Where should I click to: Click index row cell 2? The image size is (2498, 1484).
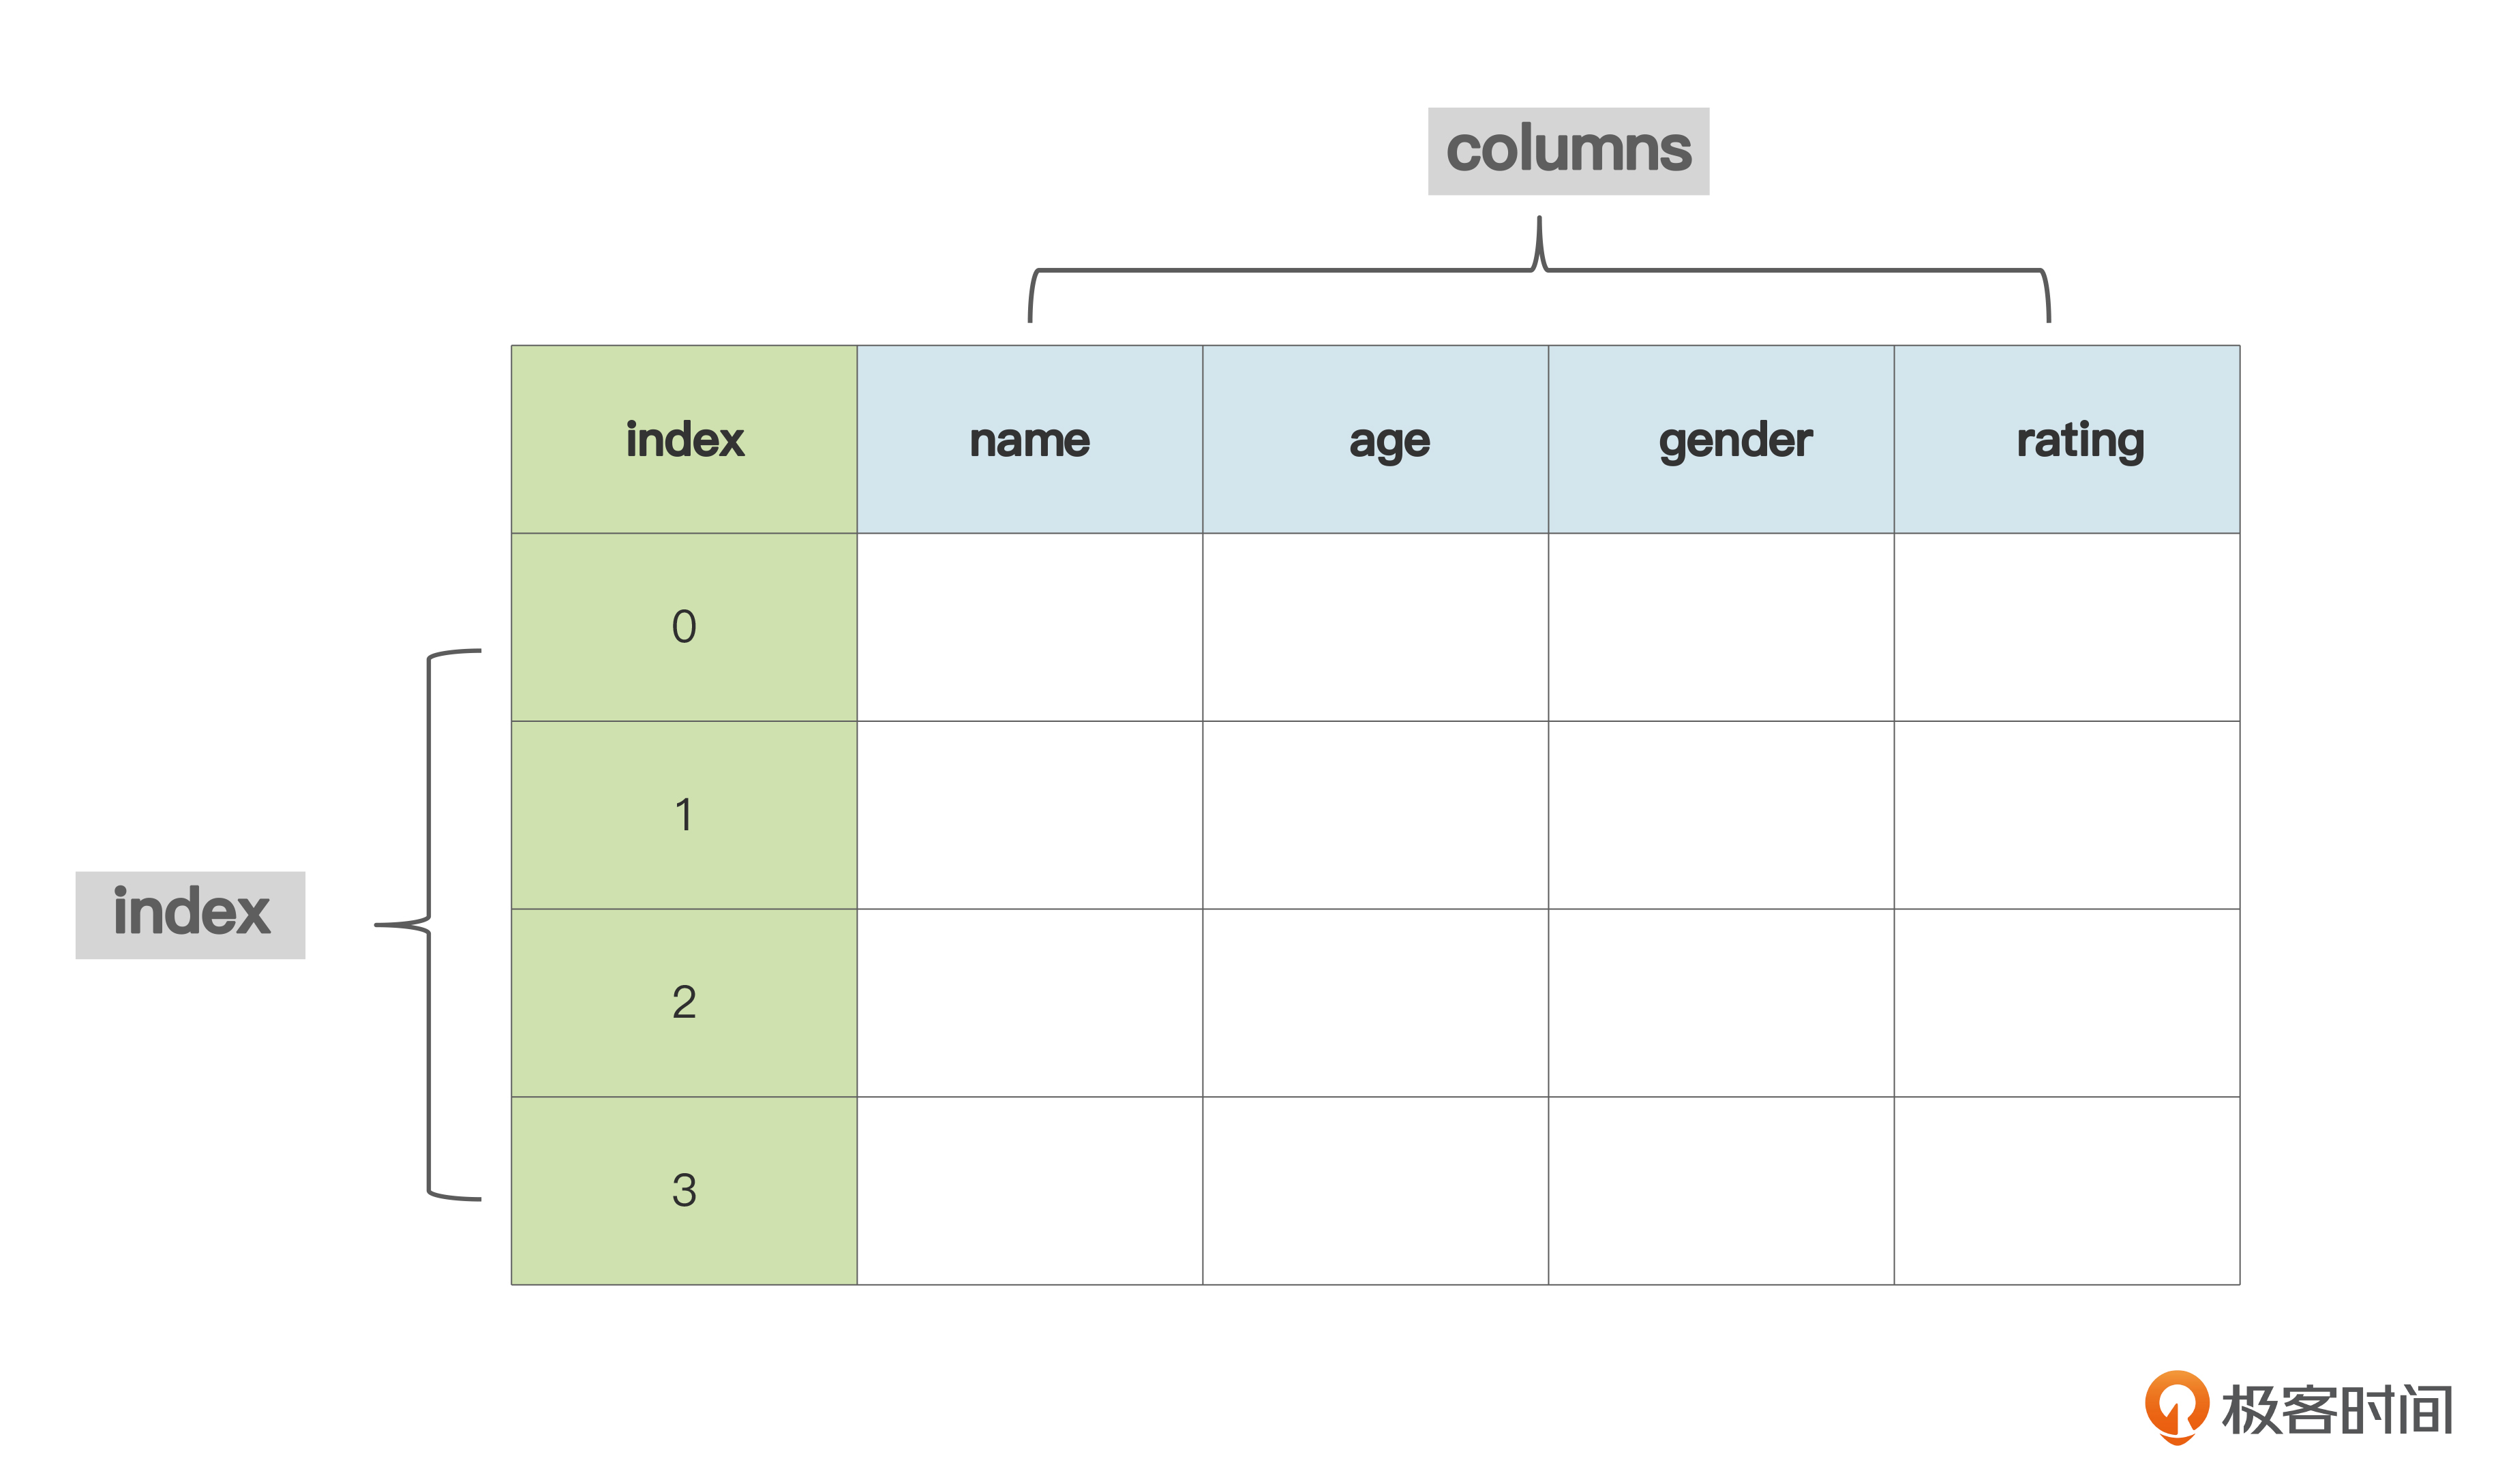(684, 1003)
